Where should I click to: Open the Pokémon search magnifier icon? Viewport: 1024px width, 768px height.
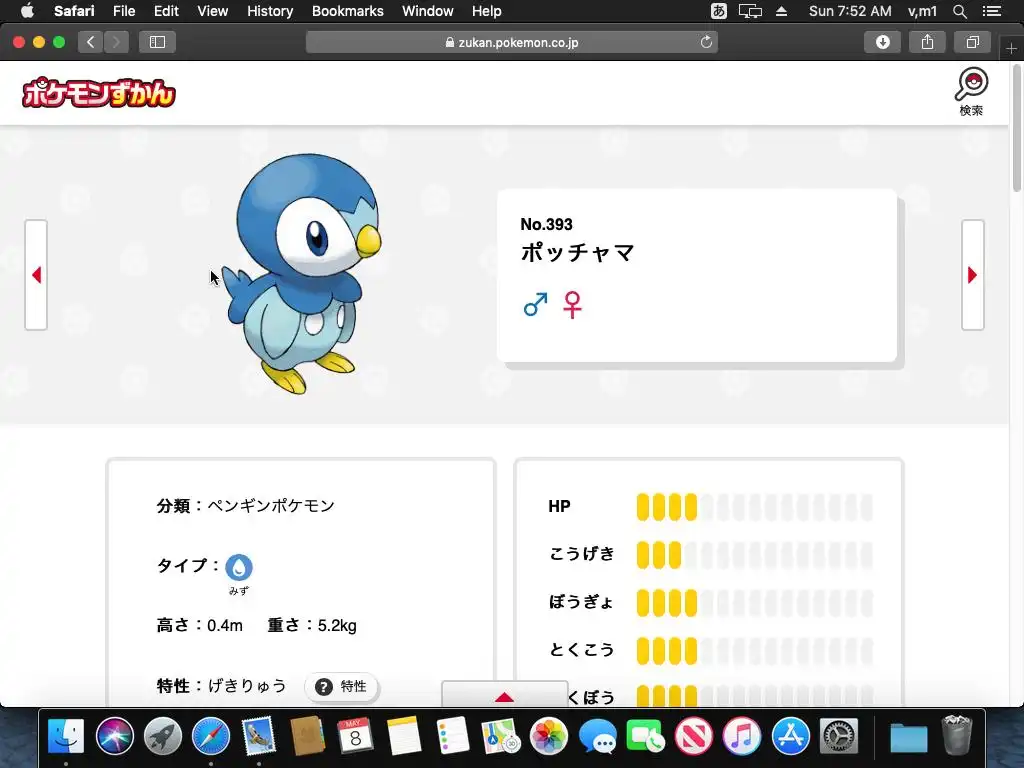(x=971, y=91)
